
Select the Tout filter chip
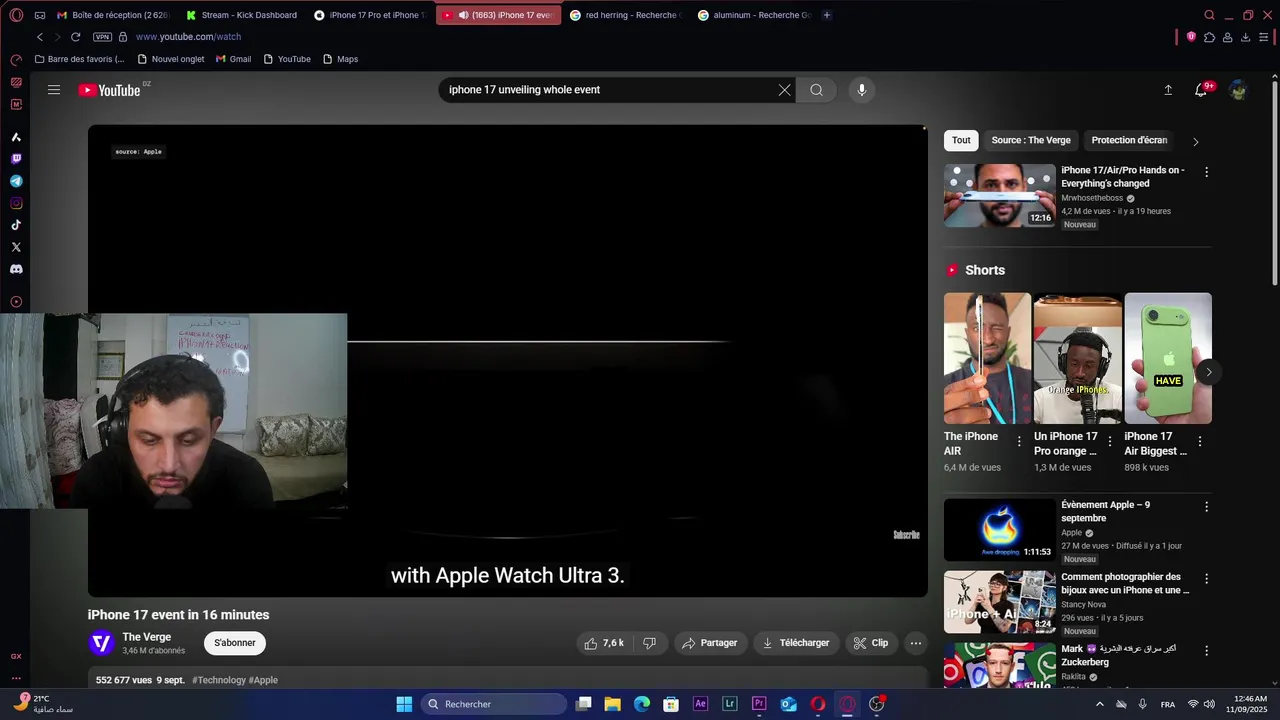pyautogui.click(x=961, y=140)
